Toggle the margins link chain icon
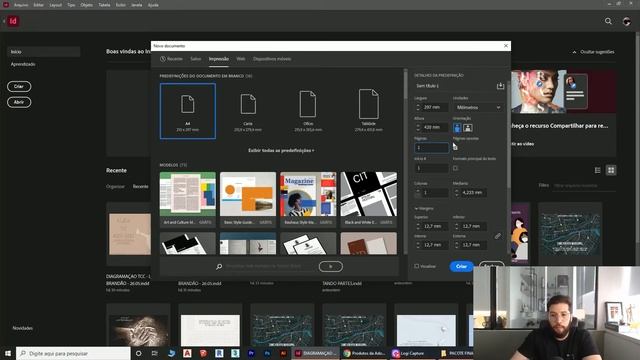 click(498, 236)
